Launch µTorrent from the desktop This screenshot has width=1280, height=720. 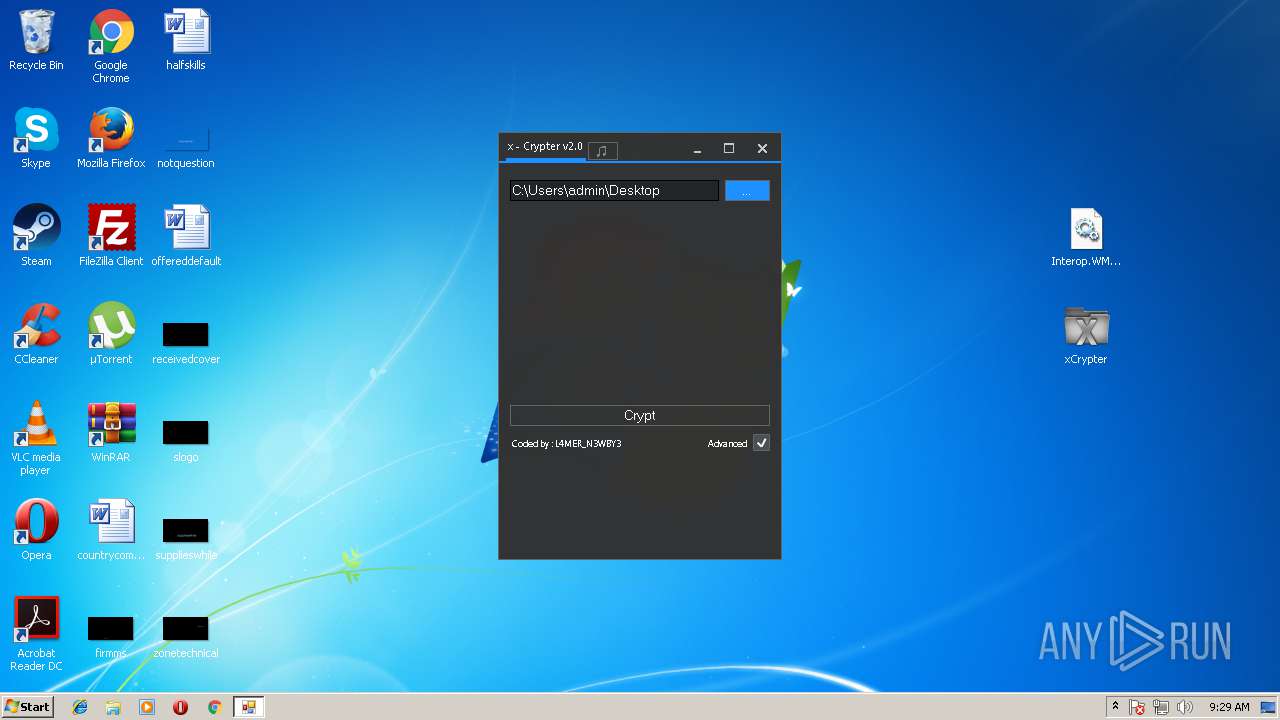[111, 335]
